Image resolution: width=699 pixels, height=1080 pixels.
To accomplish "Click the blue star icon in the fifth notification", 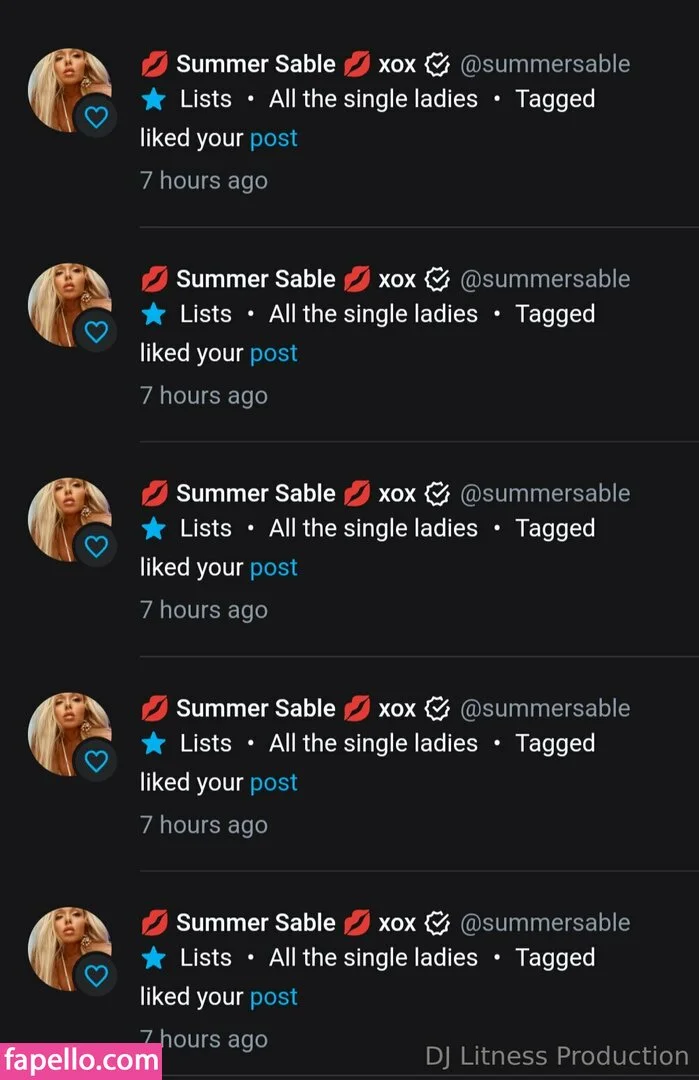I will [x=153, y=958].
